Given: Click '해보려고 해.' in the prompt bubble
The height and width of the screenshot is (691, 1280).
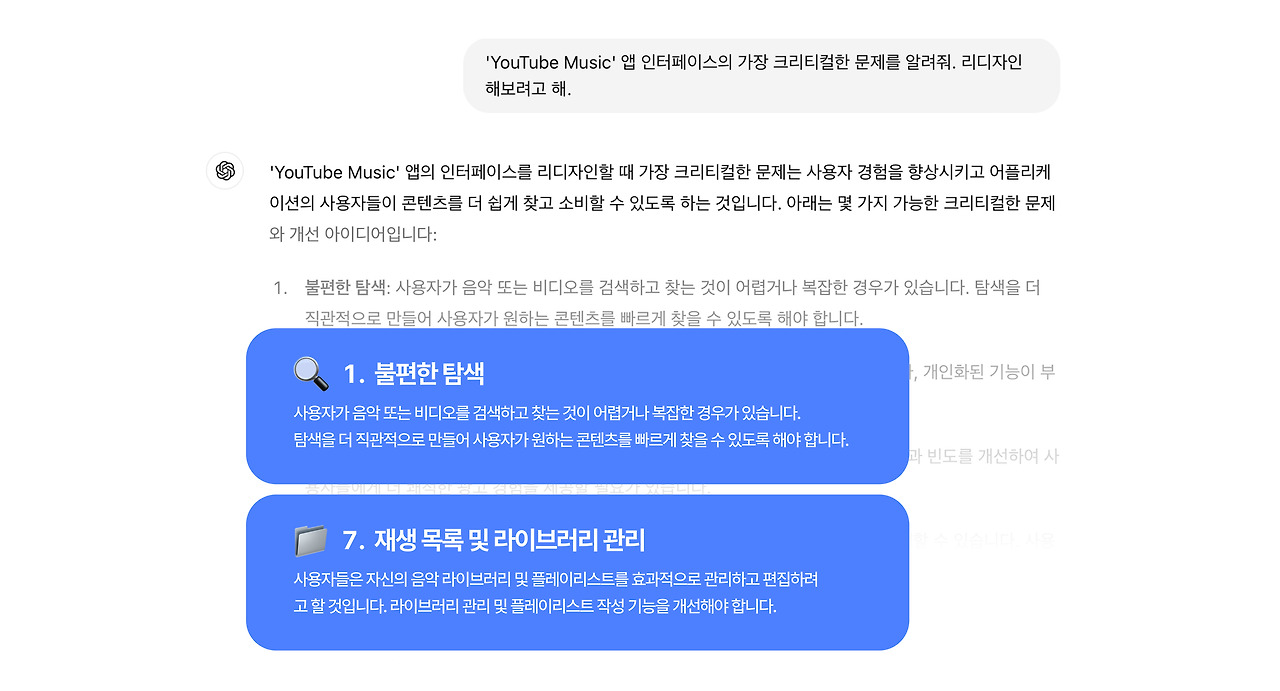Looking at the screenshot, I should (528, 88).
